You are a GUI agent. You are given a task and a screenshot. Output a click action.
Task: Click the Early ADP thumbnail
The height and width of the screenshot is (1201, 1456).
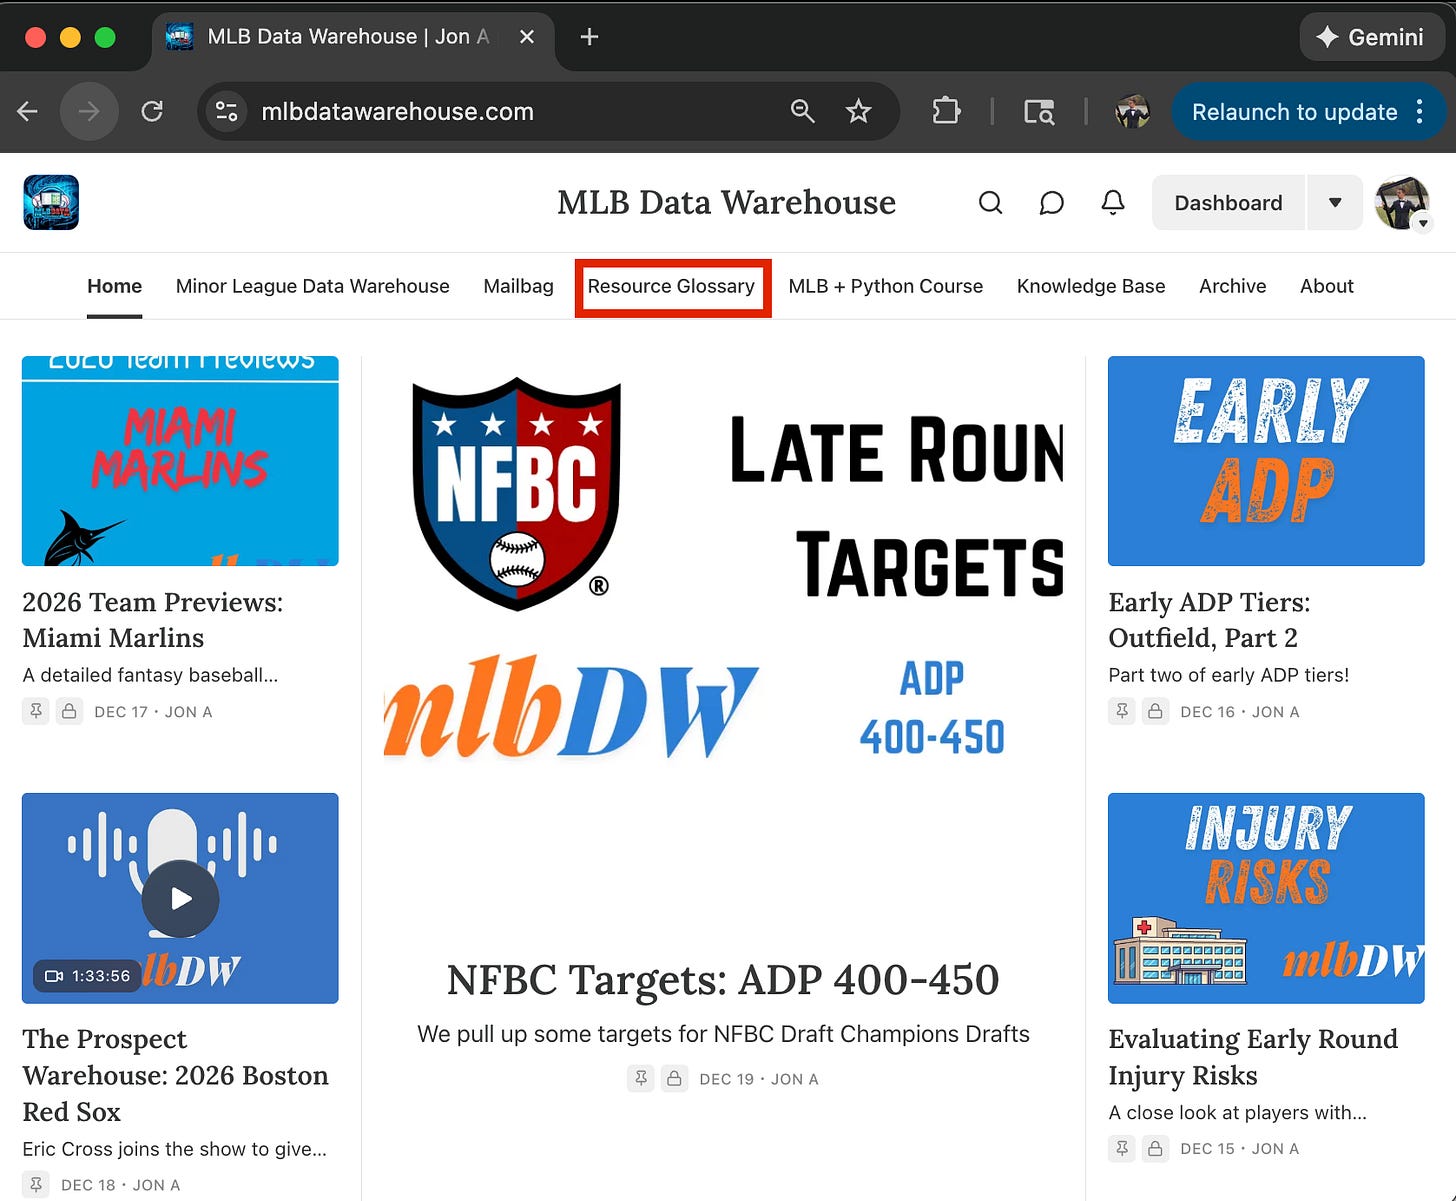pyautogui.click(x=1266, y=461)
